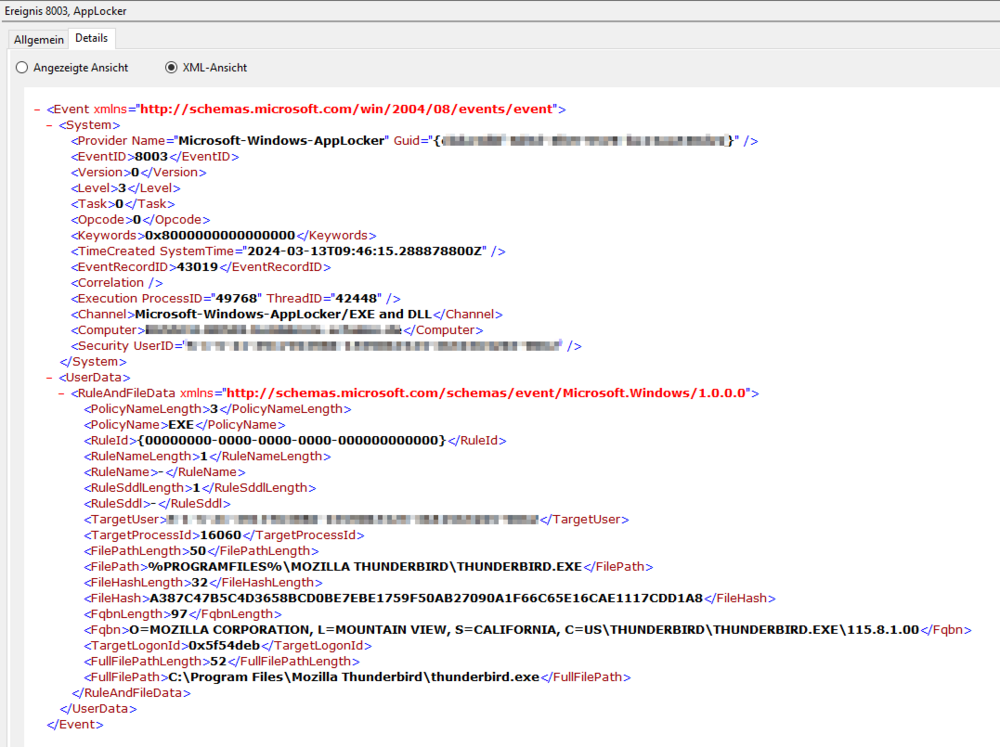
Task: Click the %PROGRAMFILES% FilePath value
Action: point(365,567)
